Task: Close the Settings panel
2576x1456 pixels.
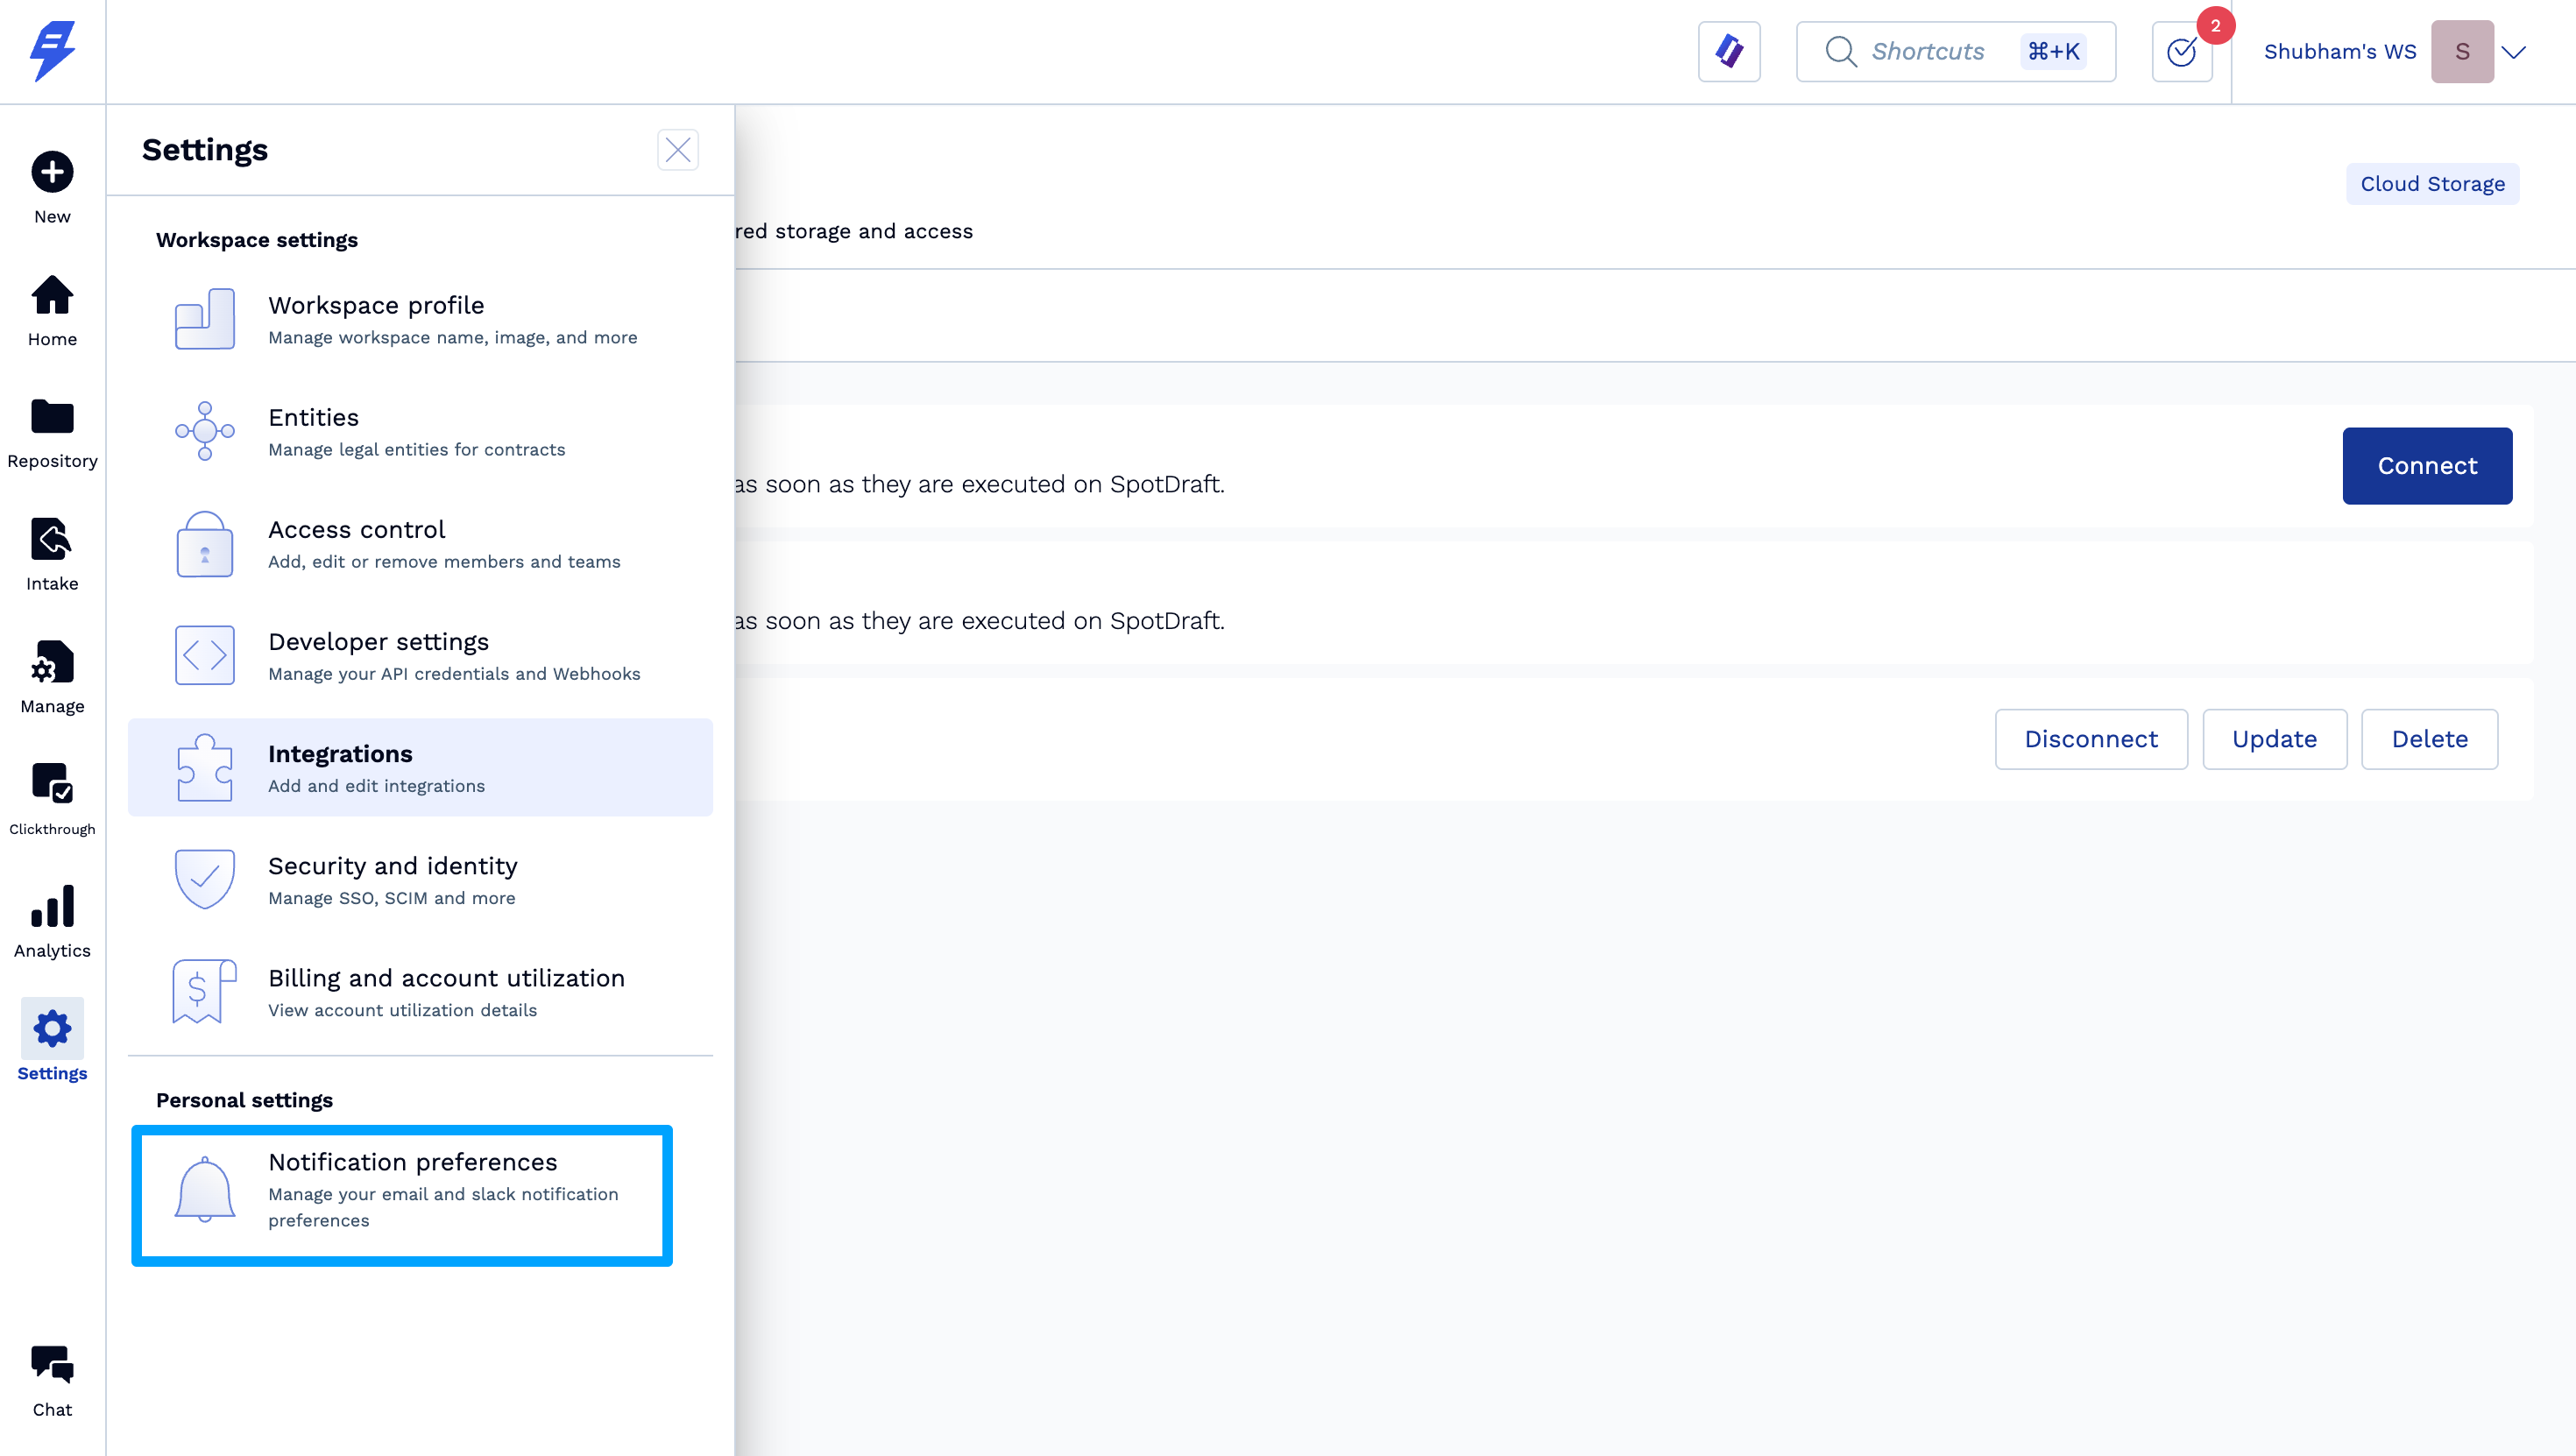Action: point(677,150)
